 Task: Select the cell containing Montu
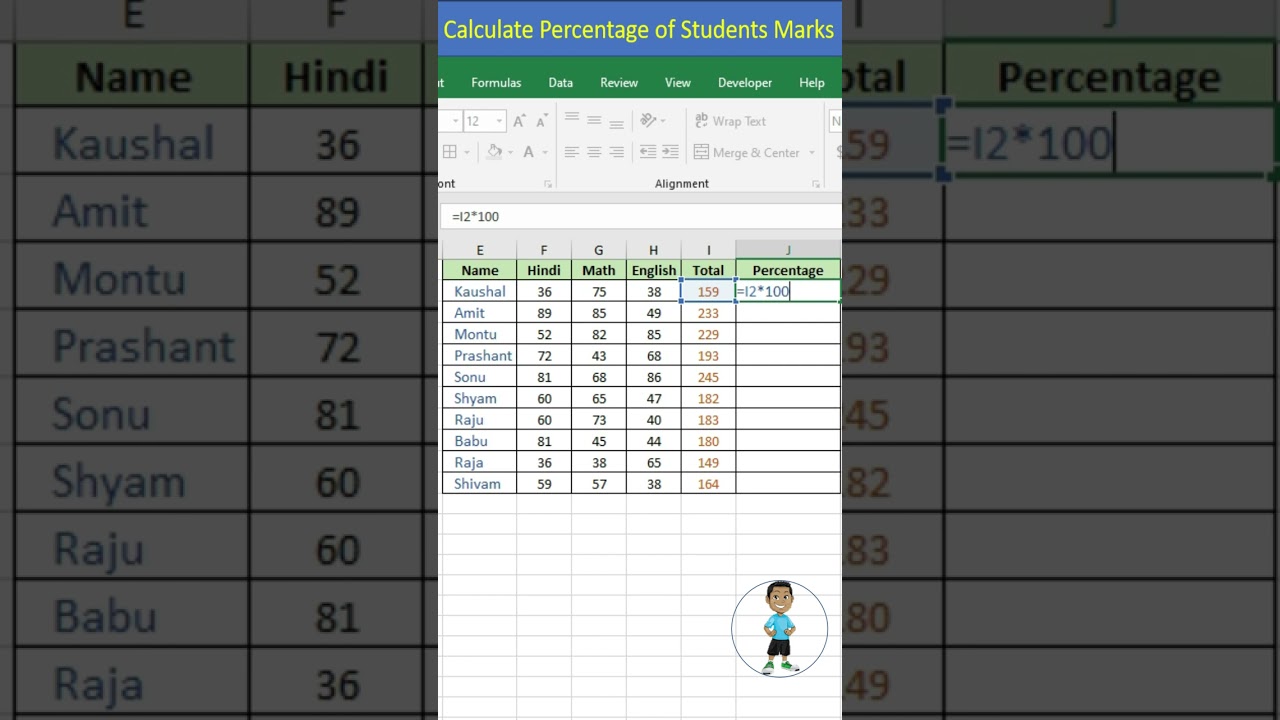[480, 334]
